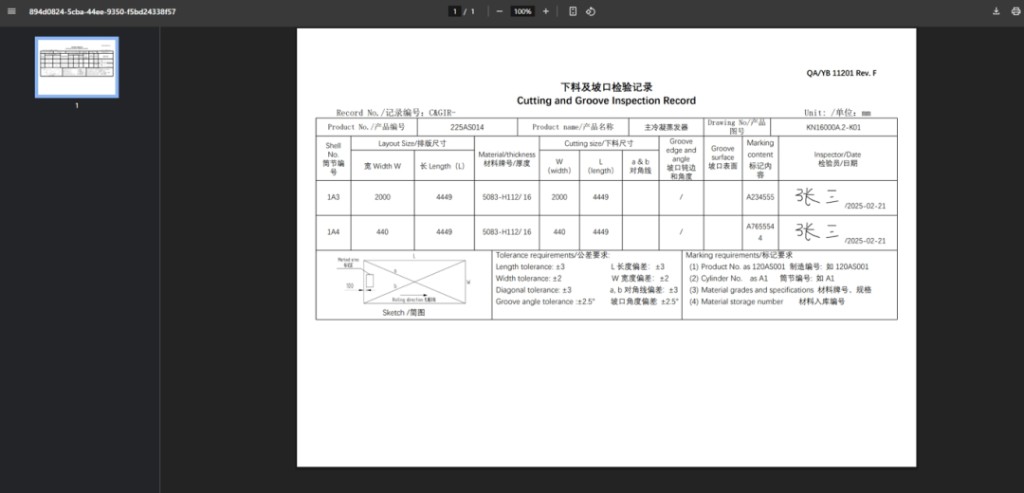Click the 'Cutting size' column header
The width and height of the screenshot is (1024, 493).
pyautogui.click(x=599, y=143)
